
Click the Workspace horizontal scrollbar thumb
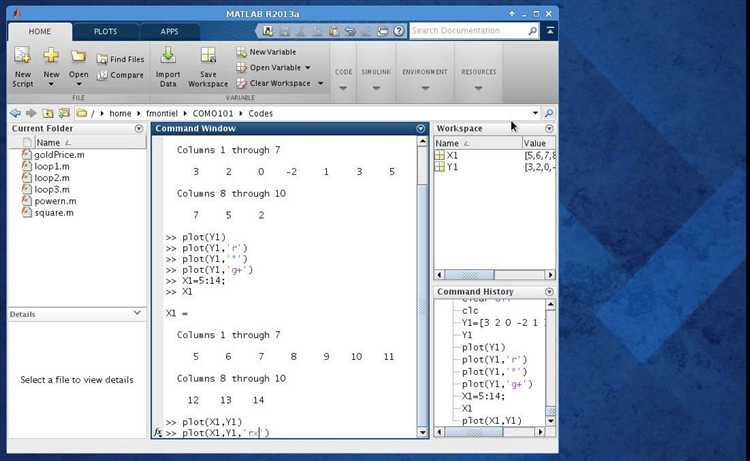[469, 274]
